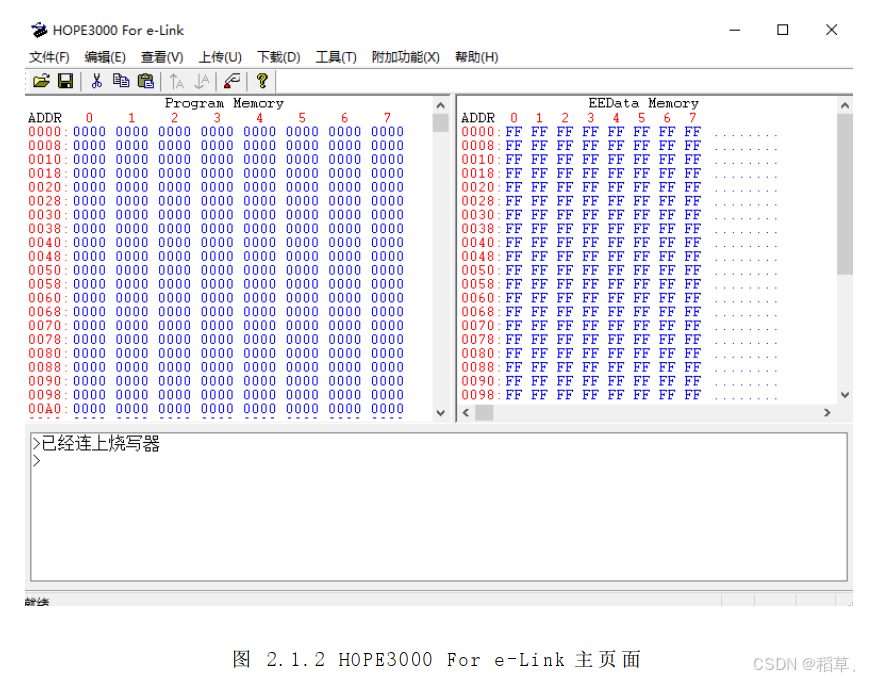Click column 7 value in Program row 0020
The width and height of the screenshot is (870, 679).
pyautogui.click(x=387, y=187)
